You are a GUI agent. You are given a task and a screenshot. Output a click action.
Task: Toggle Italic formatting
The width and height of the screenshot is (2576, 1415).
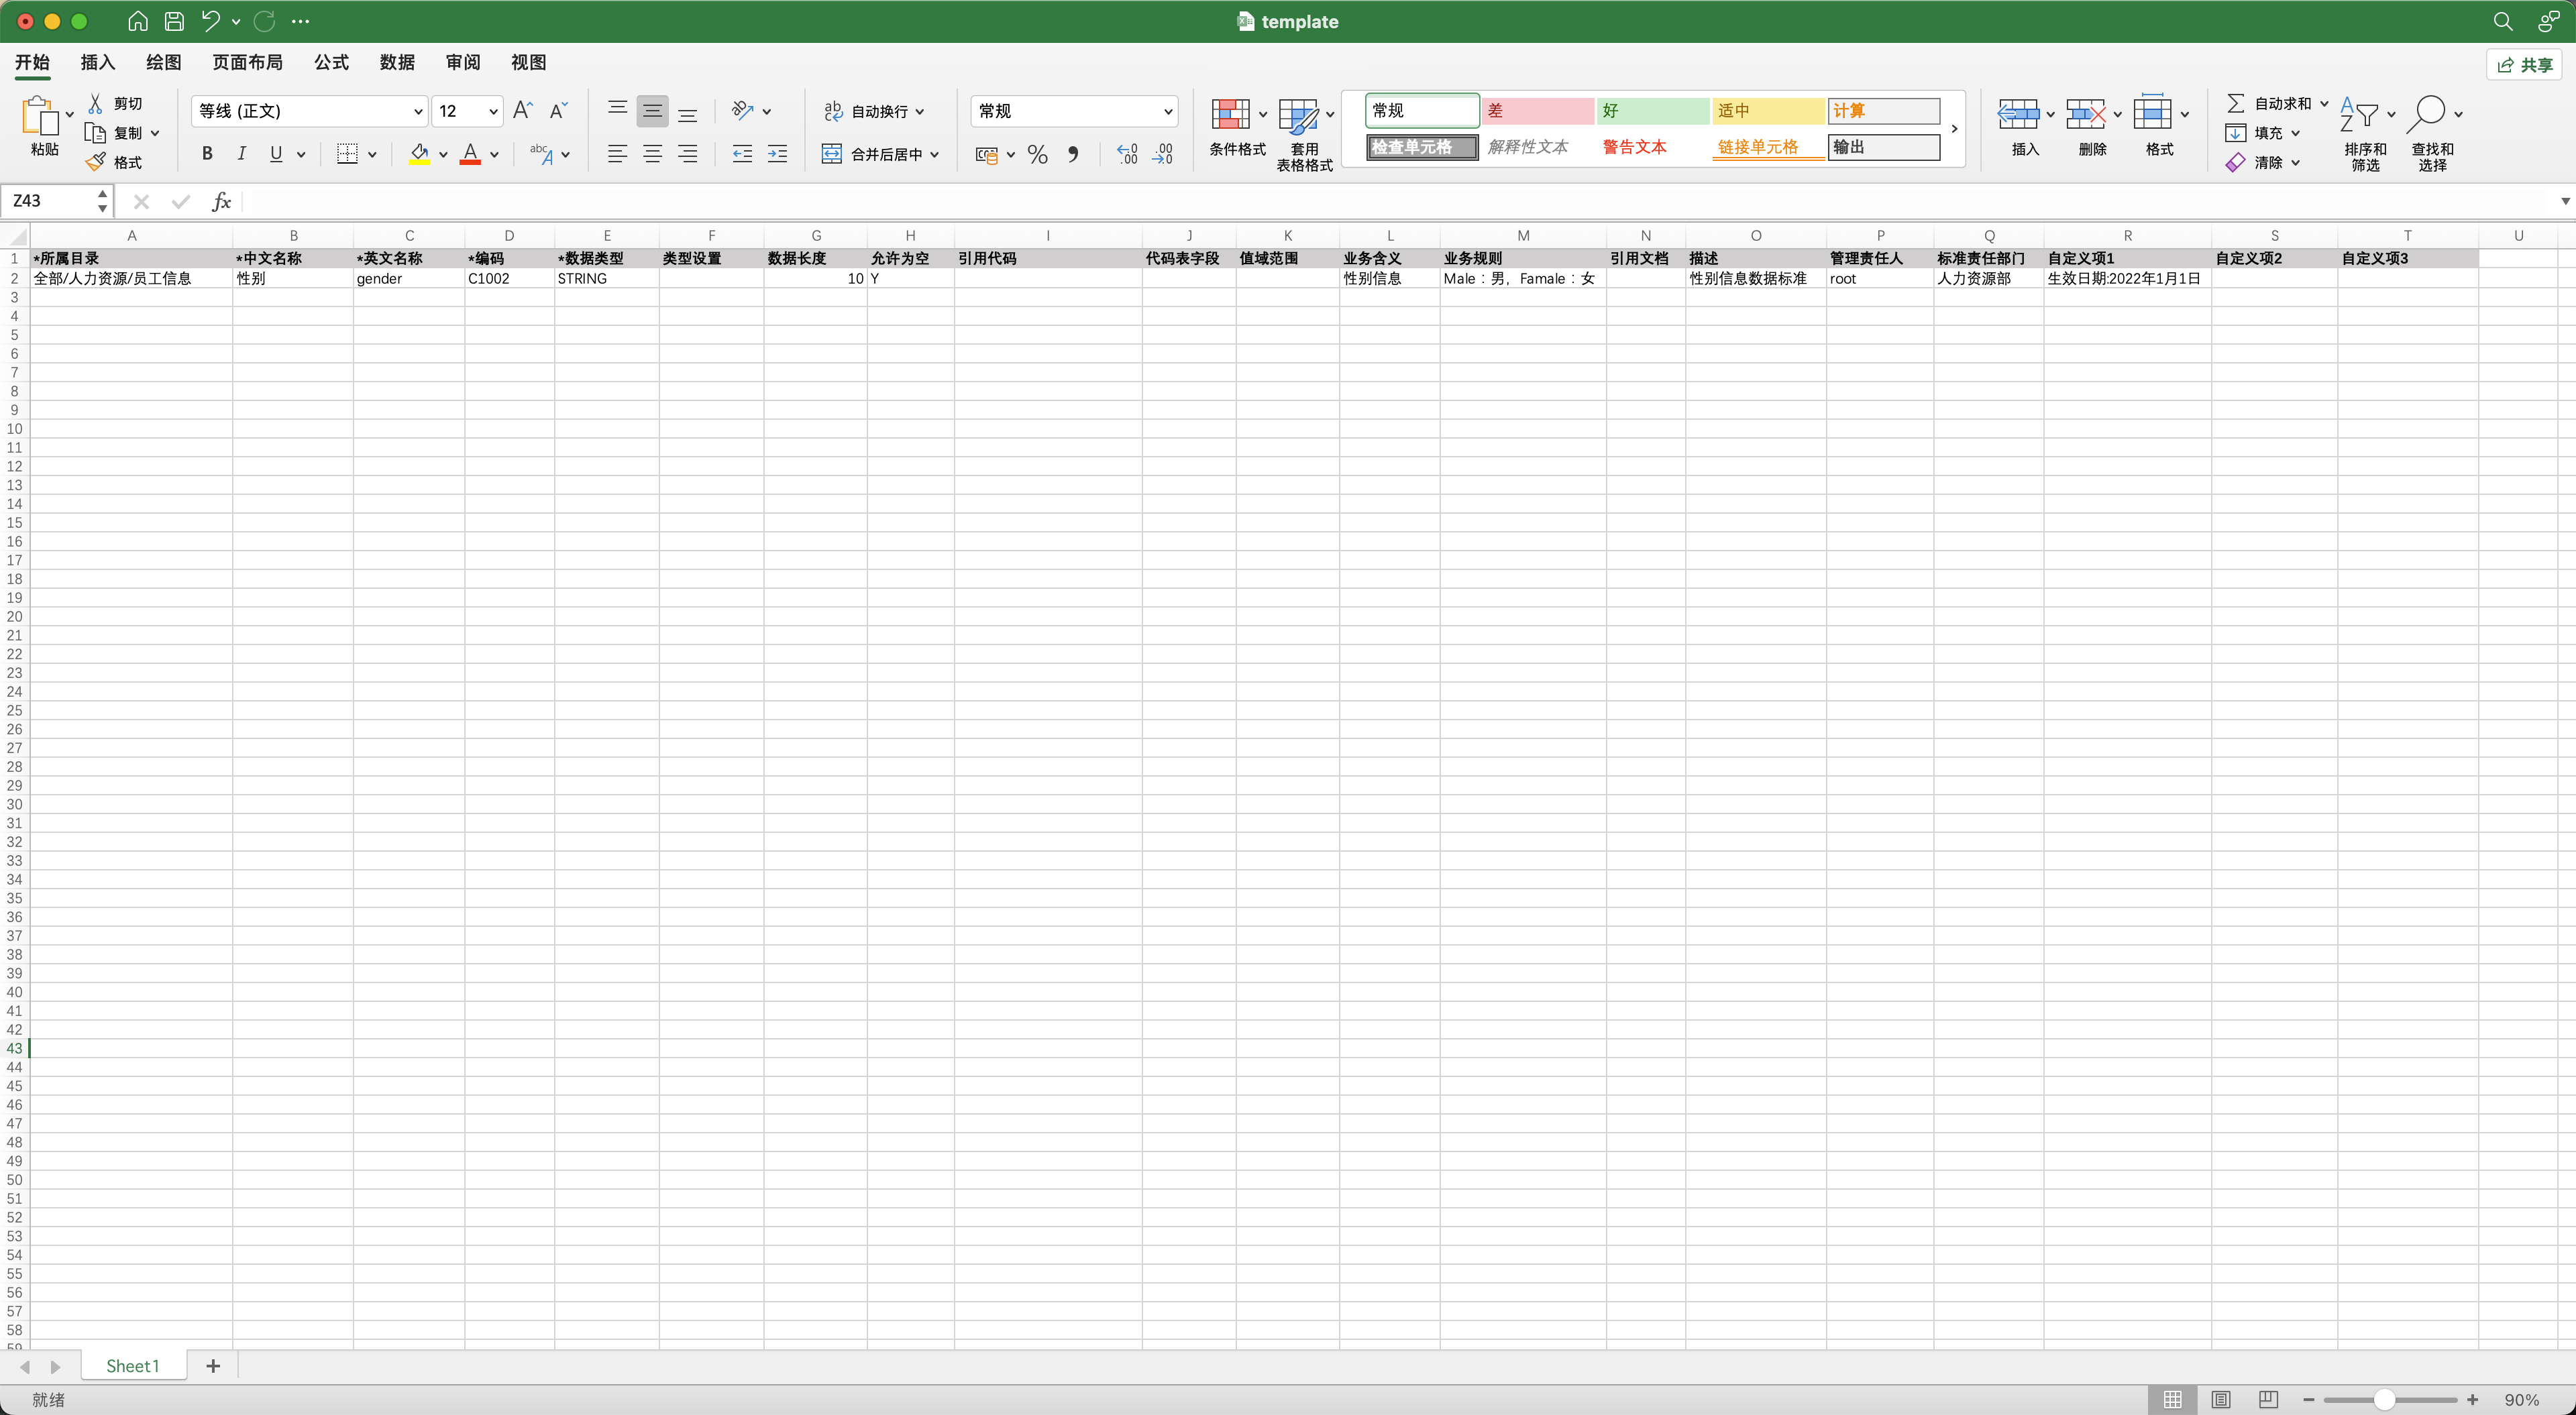point(241,154)
